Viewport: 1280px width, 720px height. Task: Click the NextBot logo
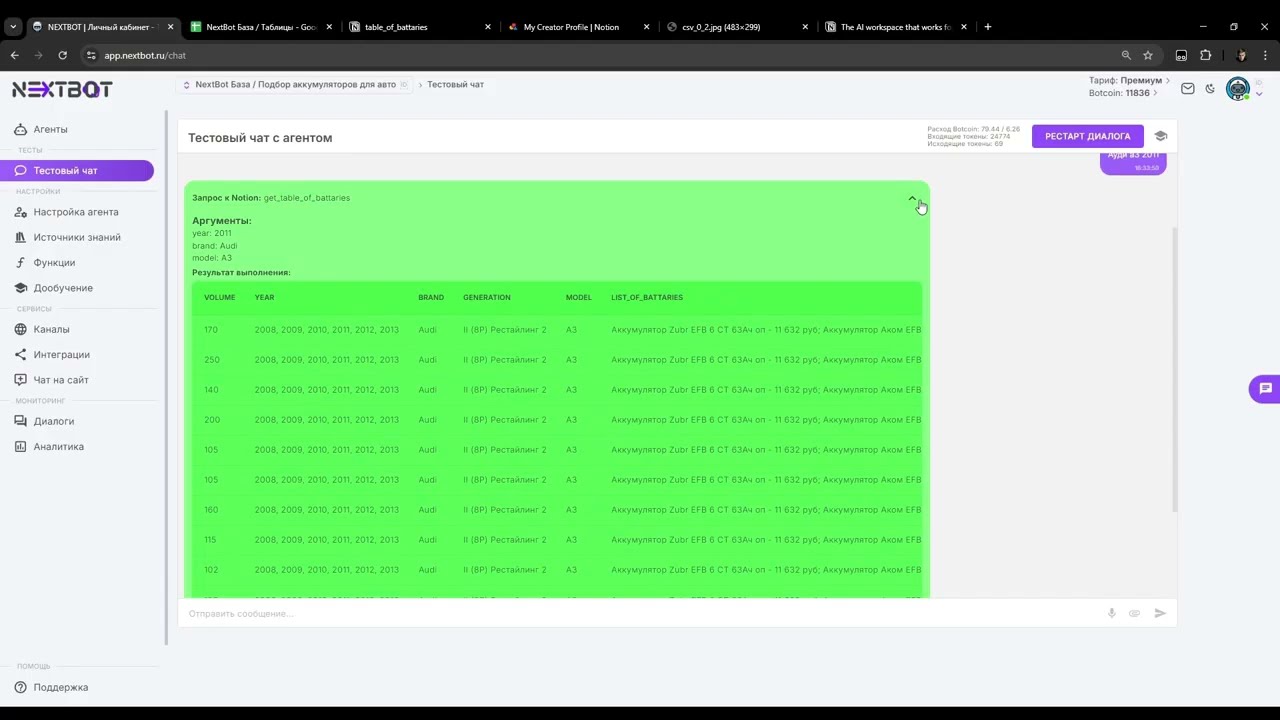62,90
